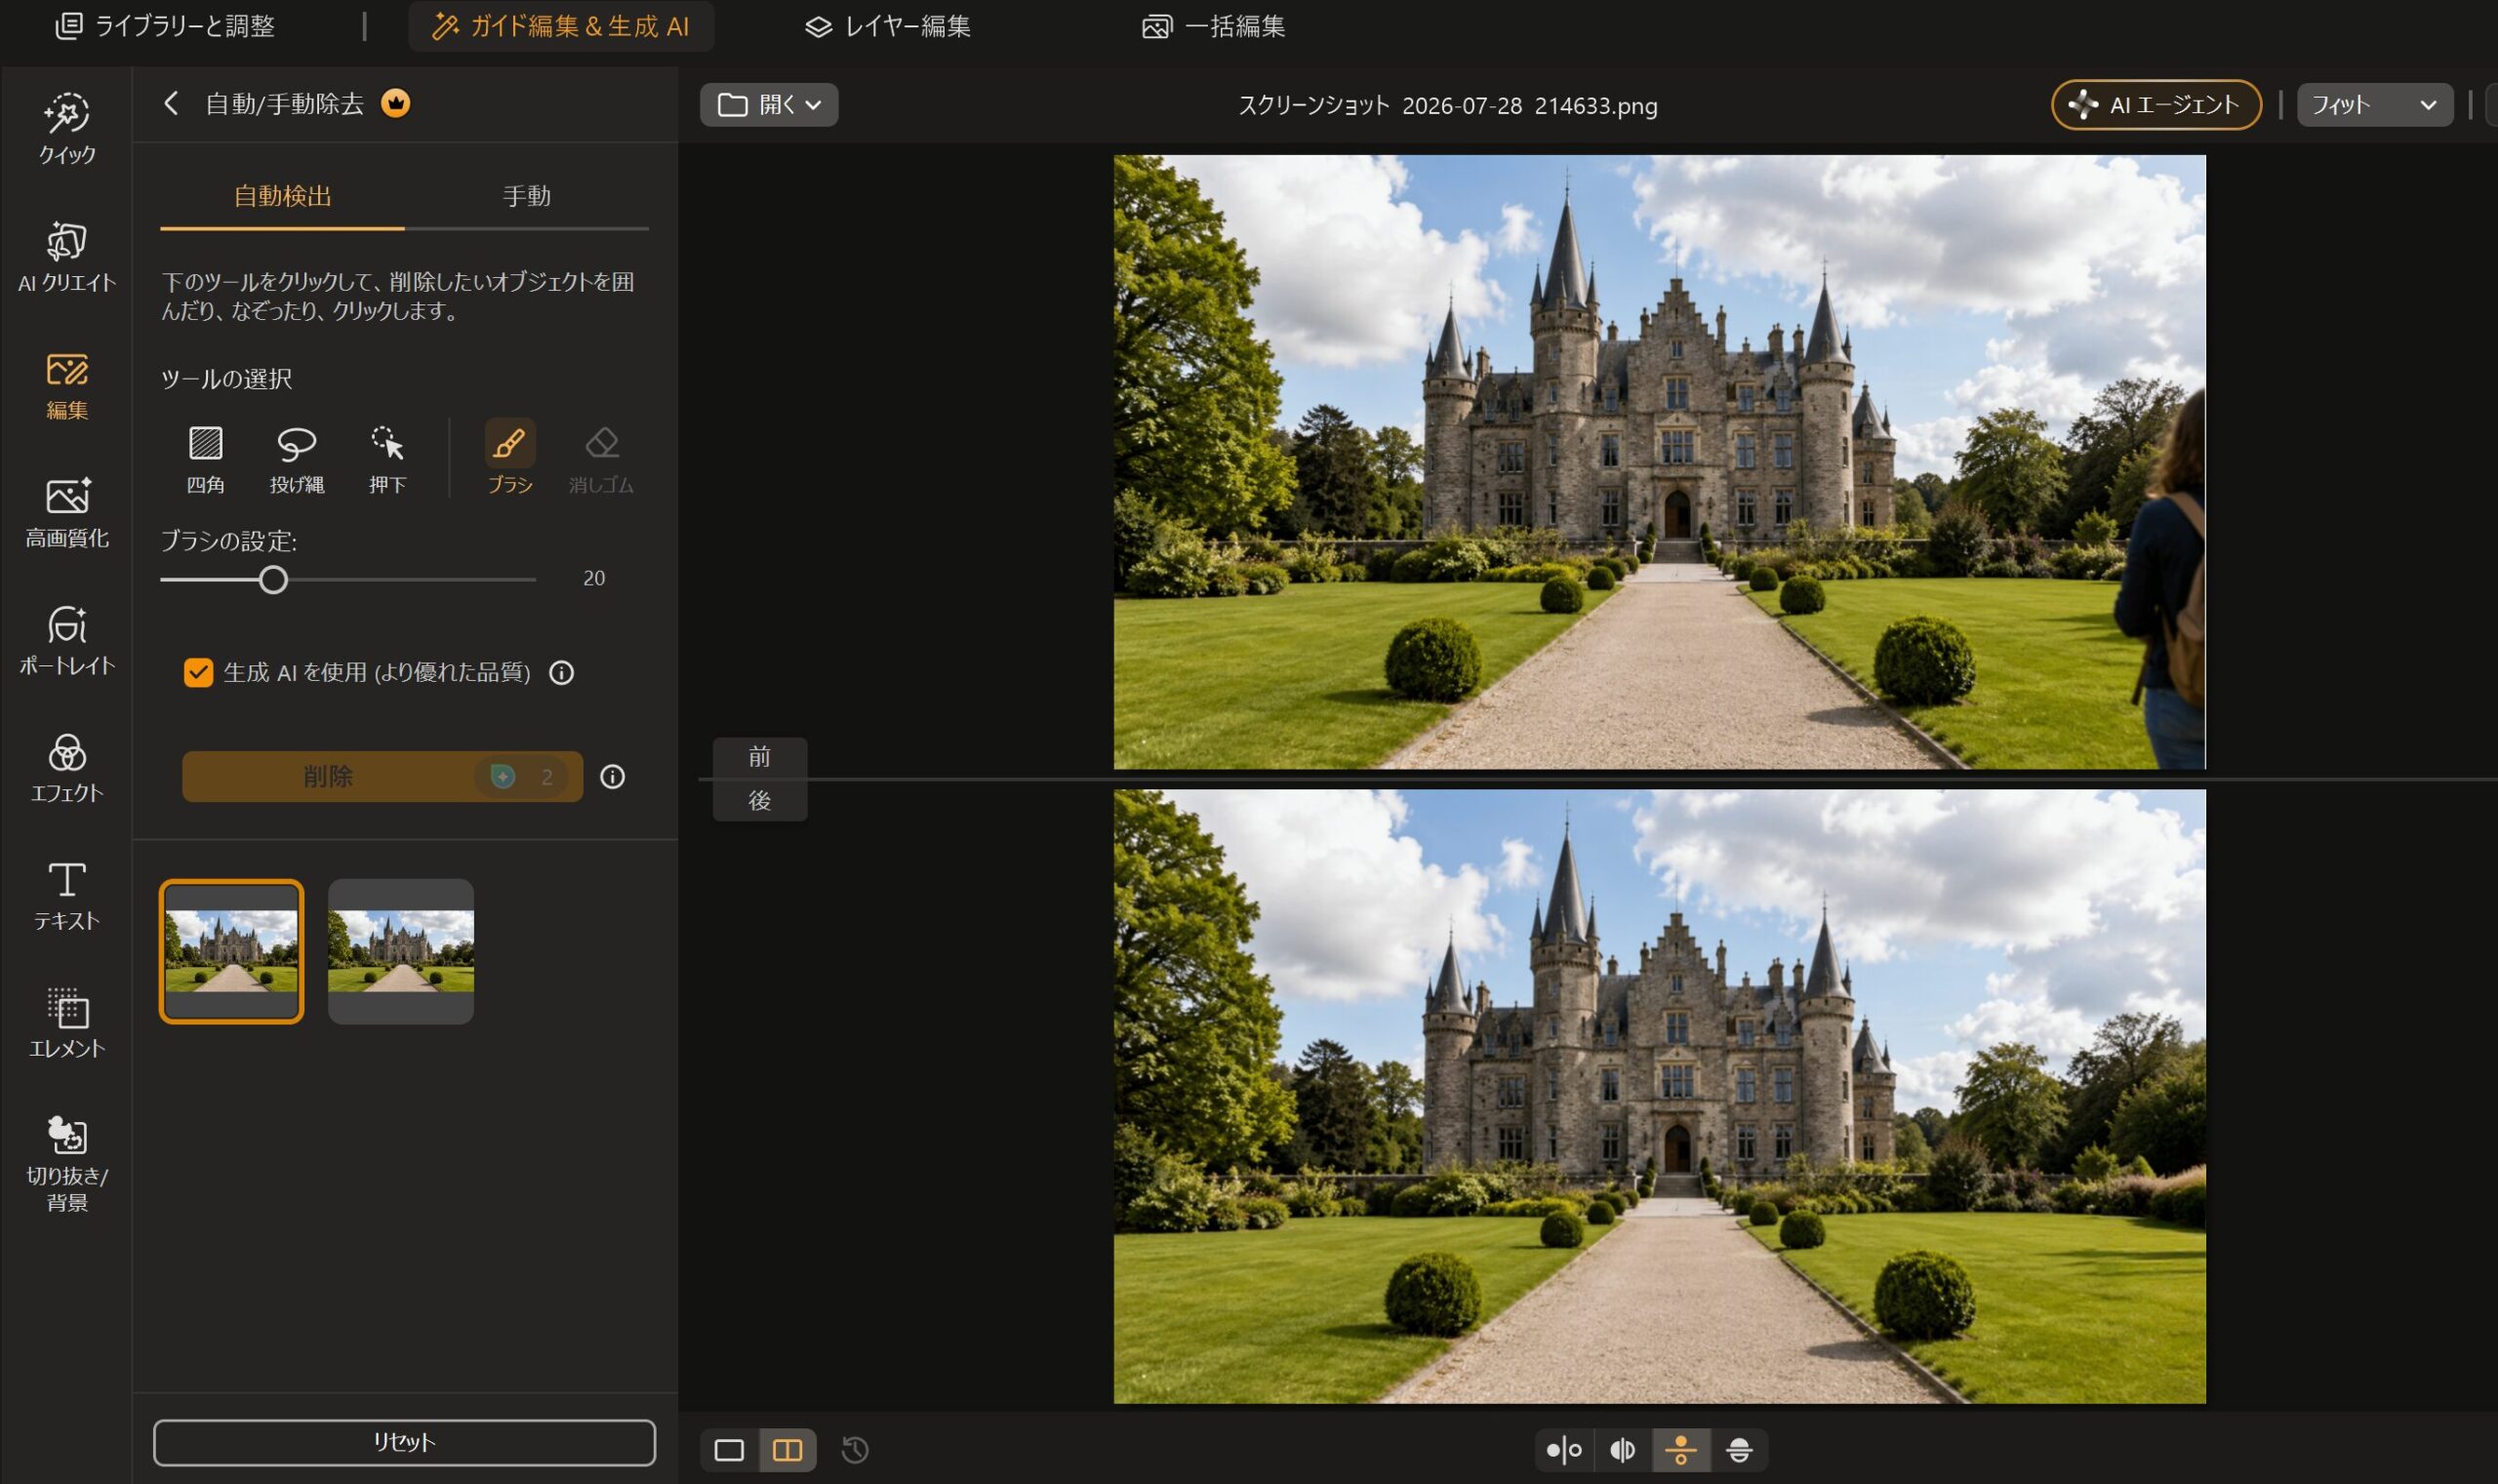Viewport: 2498px width, 1484px height.
Task: Switch to side-by-side split compare view
Action: (1564, 1450)
